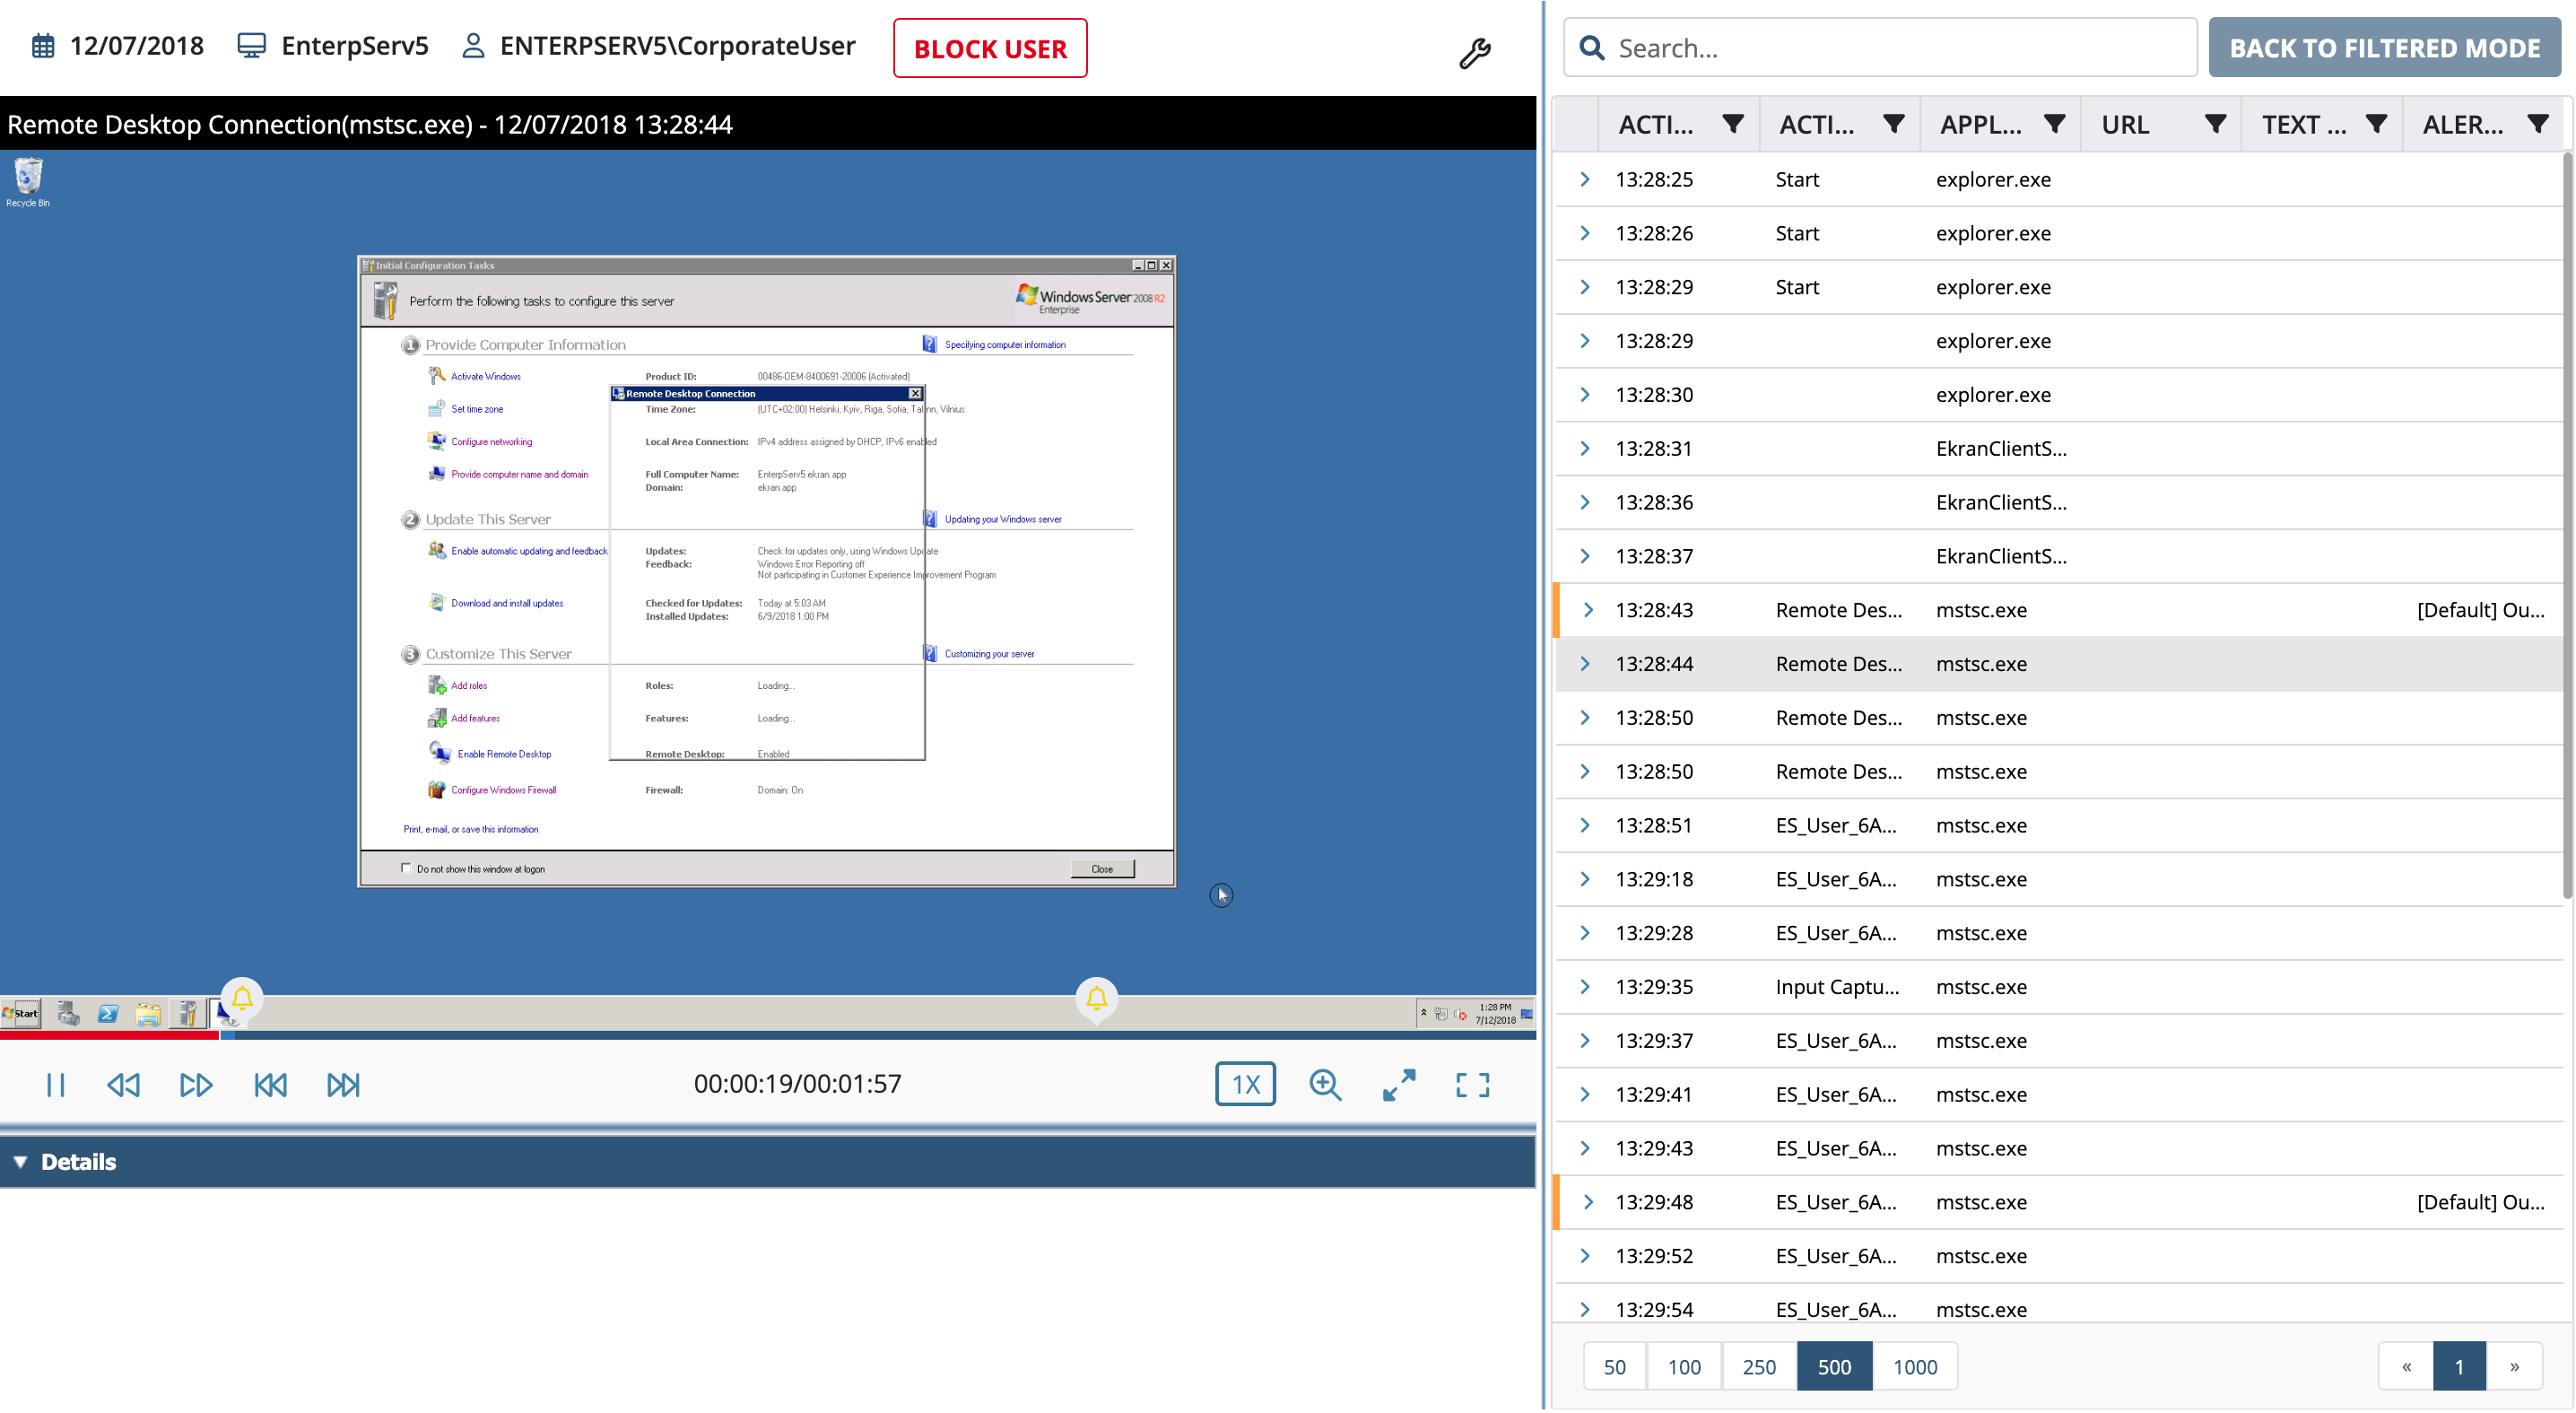The height and width of the screenshot is (1413, 2576).
Task: Click the user icon beside CorporateUser
Action: pos(473,46)
